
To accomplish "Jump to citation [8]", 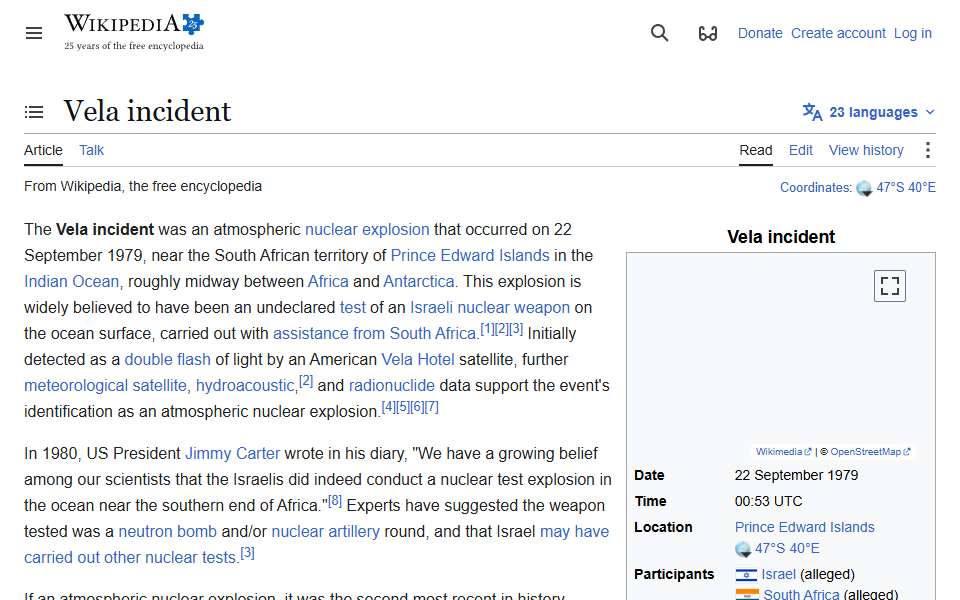I will click(335, 501).
